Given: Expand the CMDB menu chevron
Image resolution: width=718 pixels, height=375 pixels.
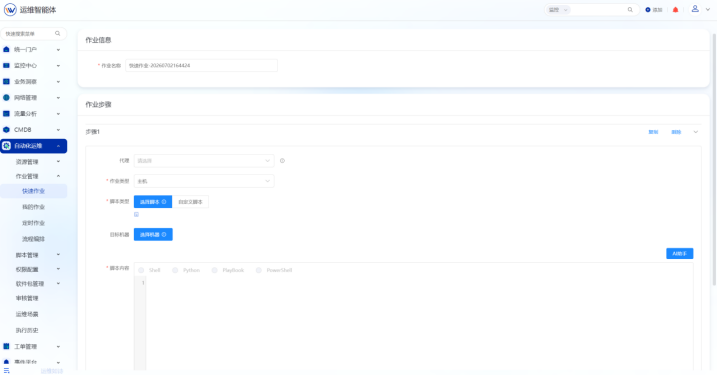Looking at the screenshot, I should click(x=58, y=130).
